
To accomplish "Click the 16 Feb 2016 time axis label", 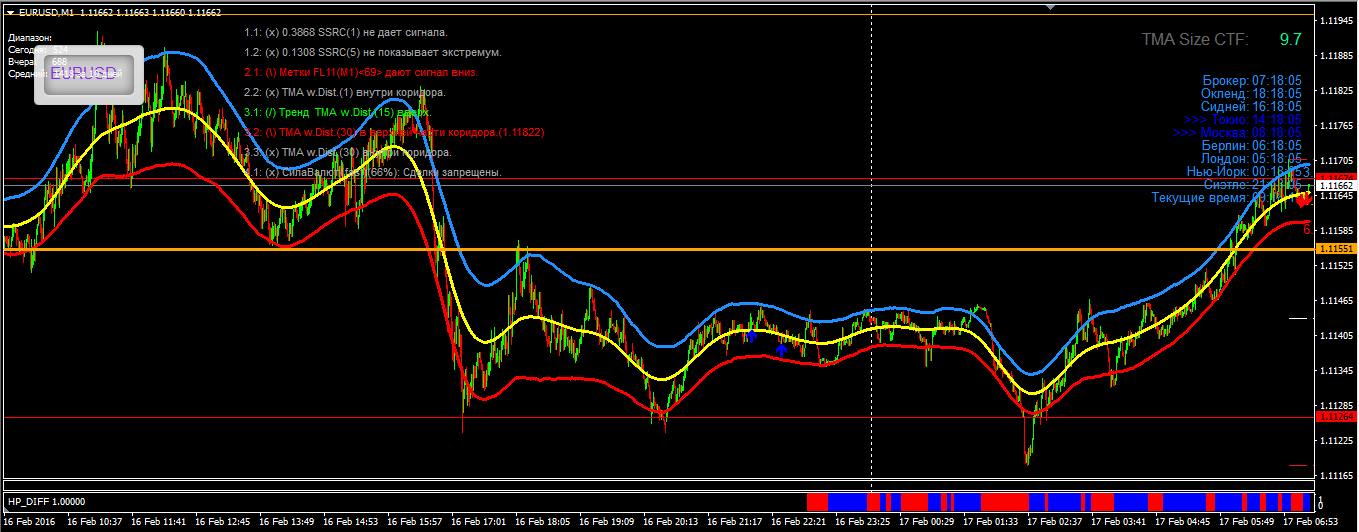I will pyautogui.click(x=30, y=521).
